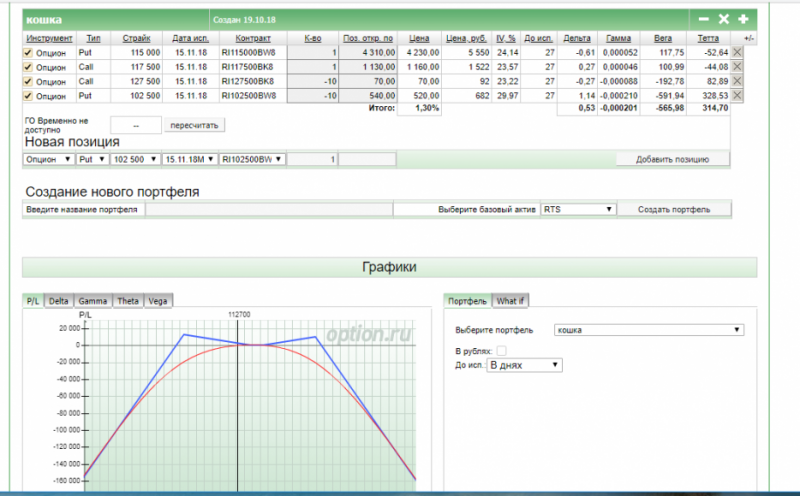Image resolution: width=800 pixels, height=496 pixels.
Task: Click the portfolio name input field
Action: point(268,210)
